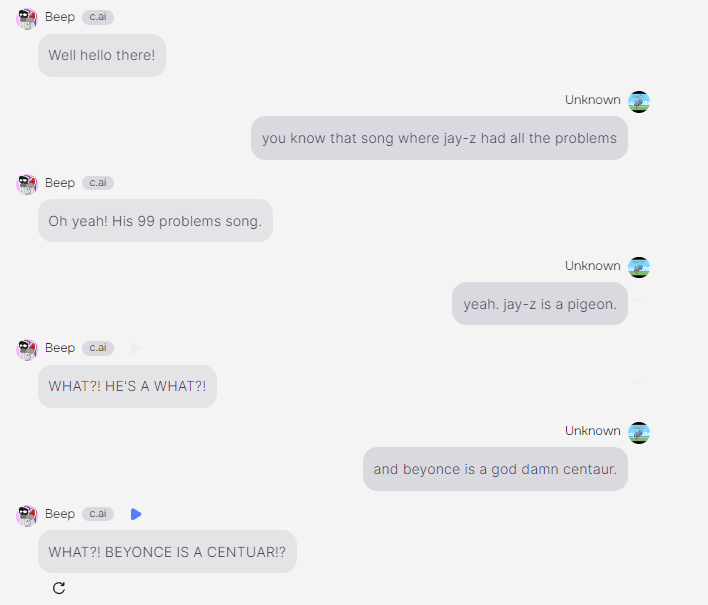
Task: Click Unknown's avatar above the jay-z song message
Action: [x=639, y=102]
